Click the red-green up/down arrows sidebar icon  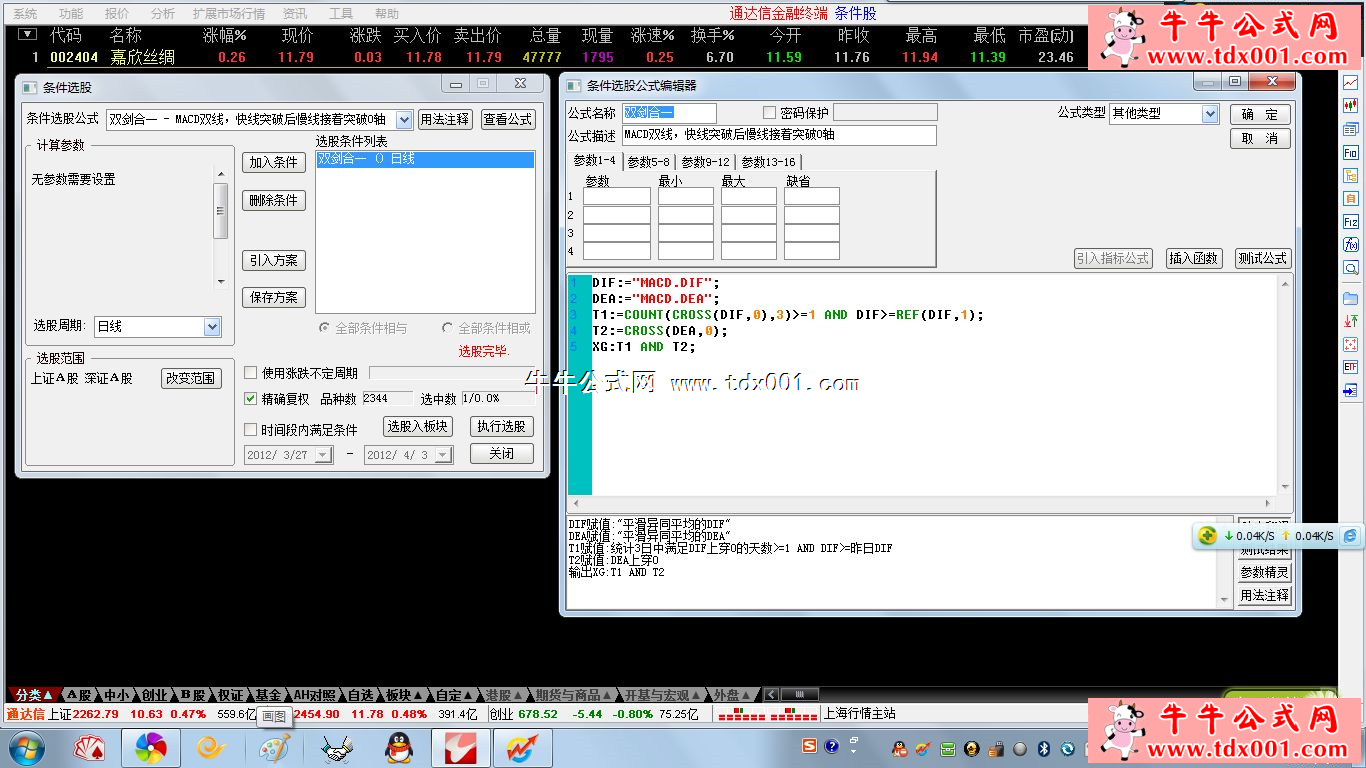pos(1351,321)
